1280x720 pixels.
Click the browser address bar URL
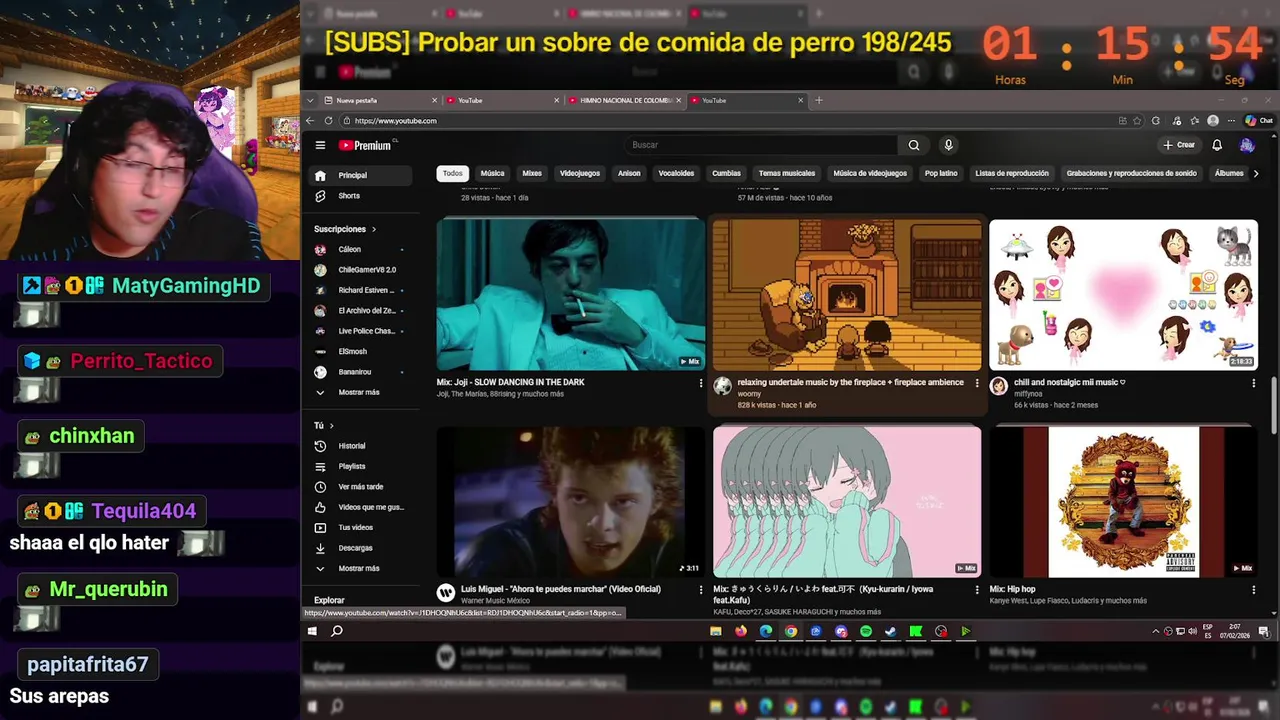coord(396,121)
